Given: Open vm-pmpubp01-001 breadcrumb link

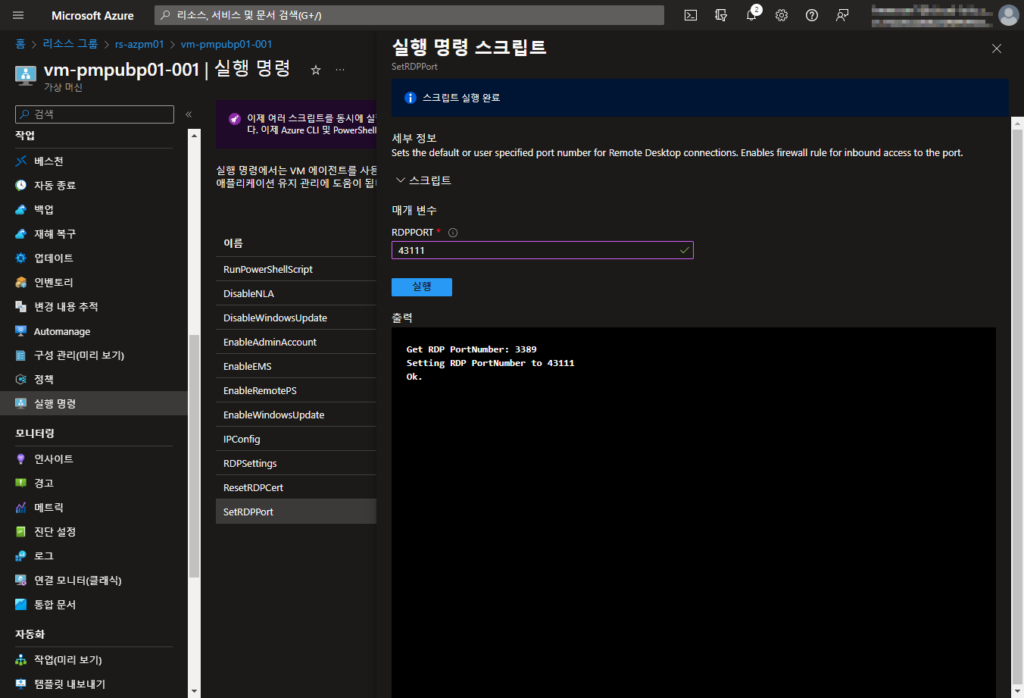Looking at the screenshot, I should (226, 44).
